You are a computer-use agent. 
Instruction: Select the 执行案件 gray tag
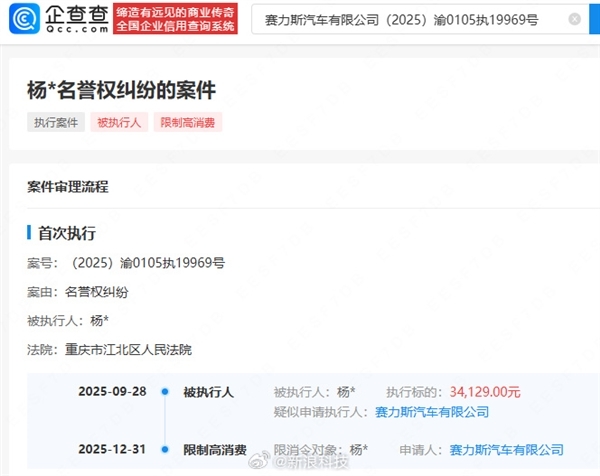54,123
